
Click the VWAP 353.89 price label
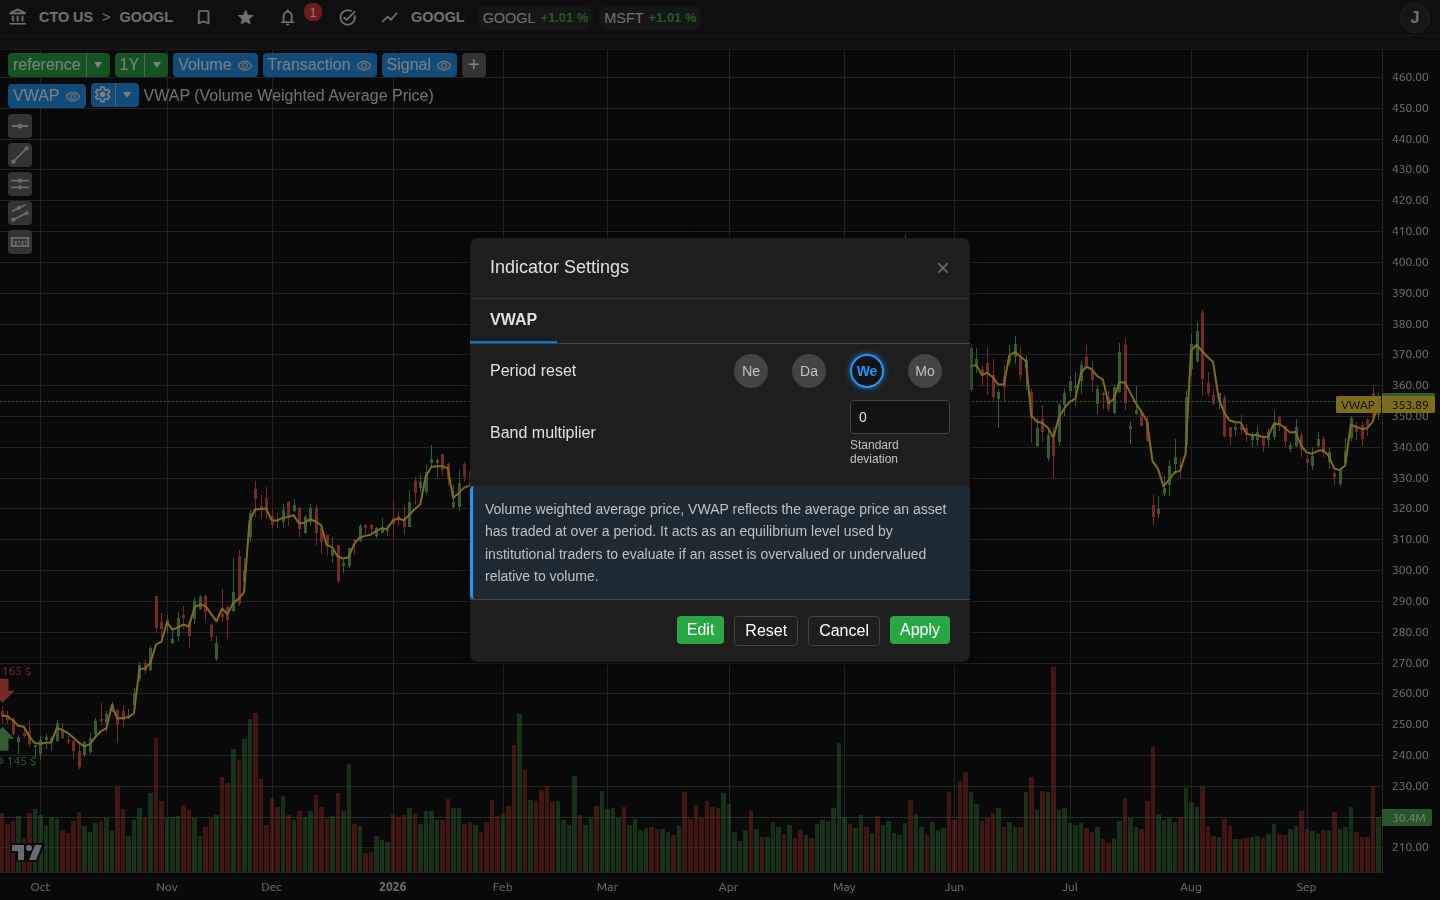click(1385, 405)
